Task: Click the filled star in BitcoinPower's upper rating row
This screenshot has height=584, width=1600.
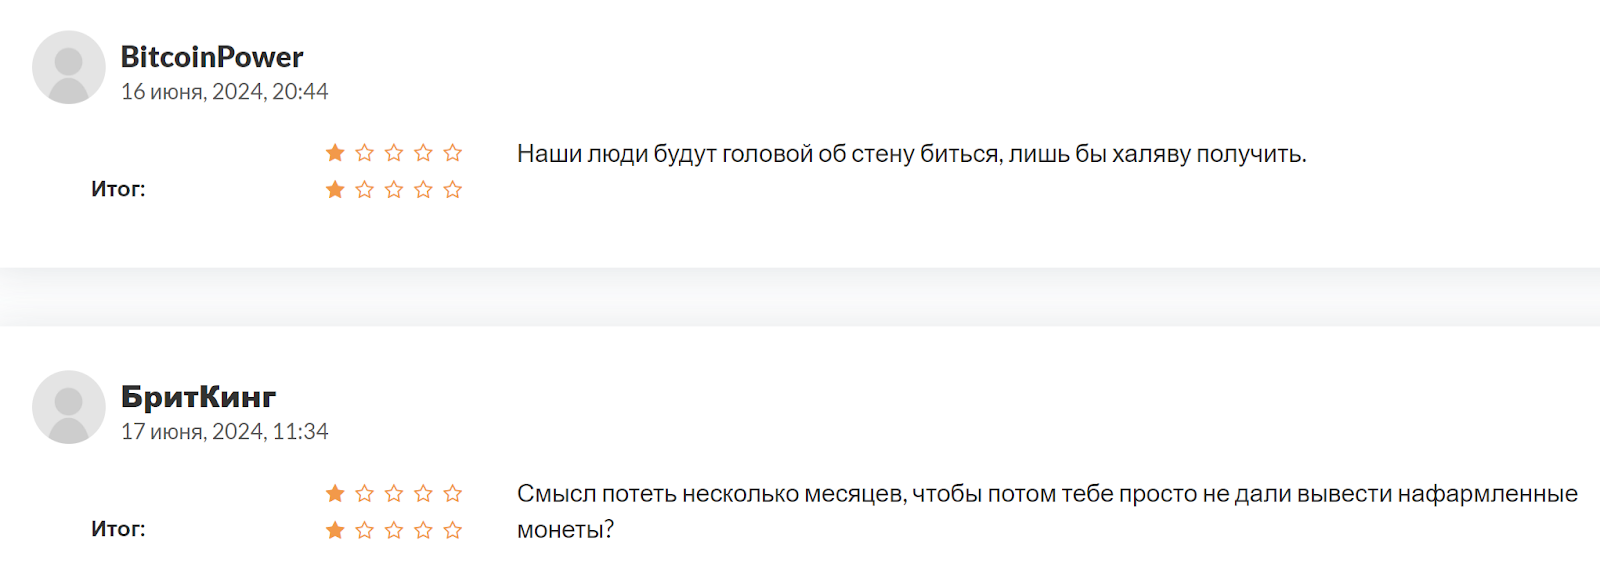Action: click(335, 153)
